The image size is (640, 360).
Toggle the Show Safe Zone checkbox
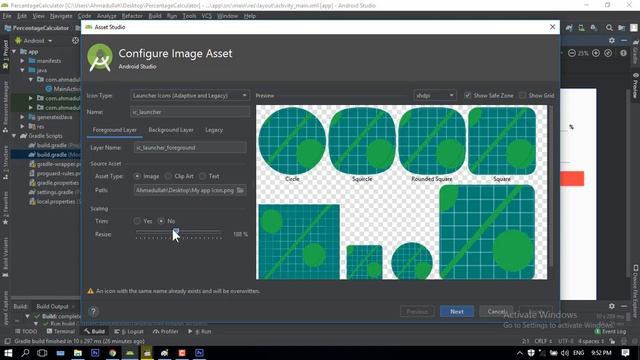468,96
